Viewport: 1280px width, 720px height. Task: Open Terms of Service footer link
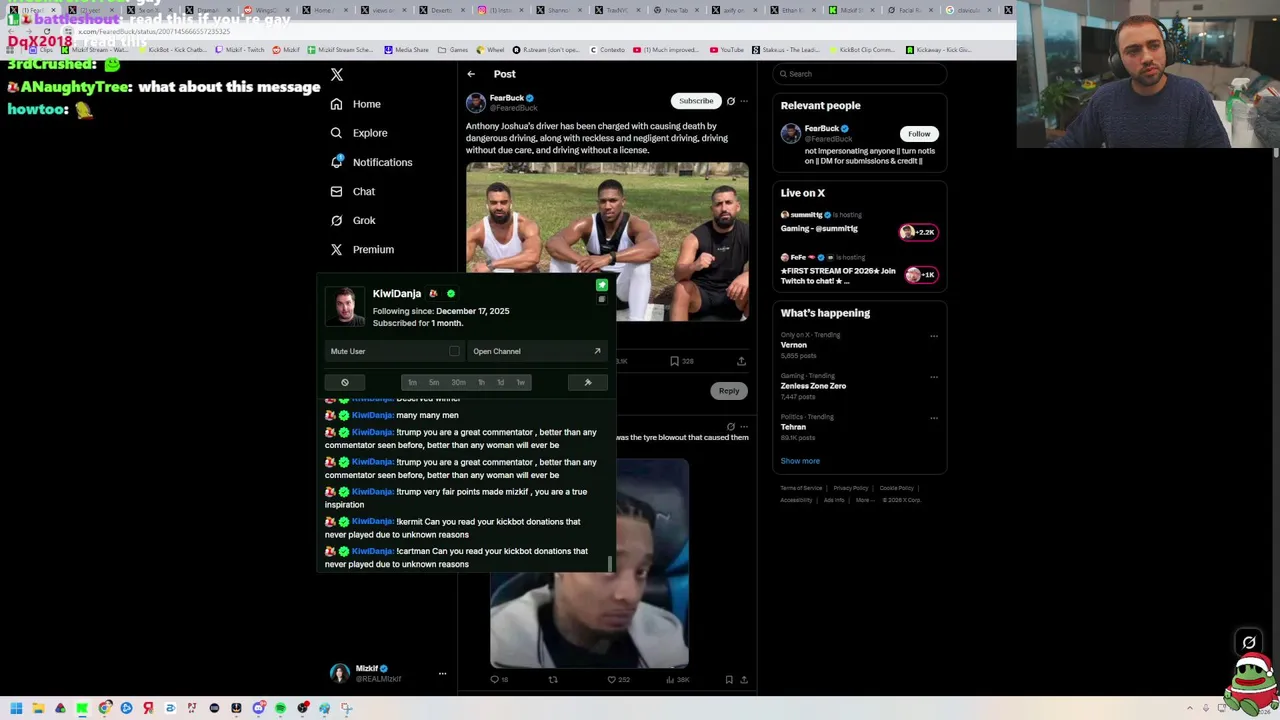coord(801,488)
